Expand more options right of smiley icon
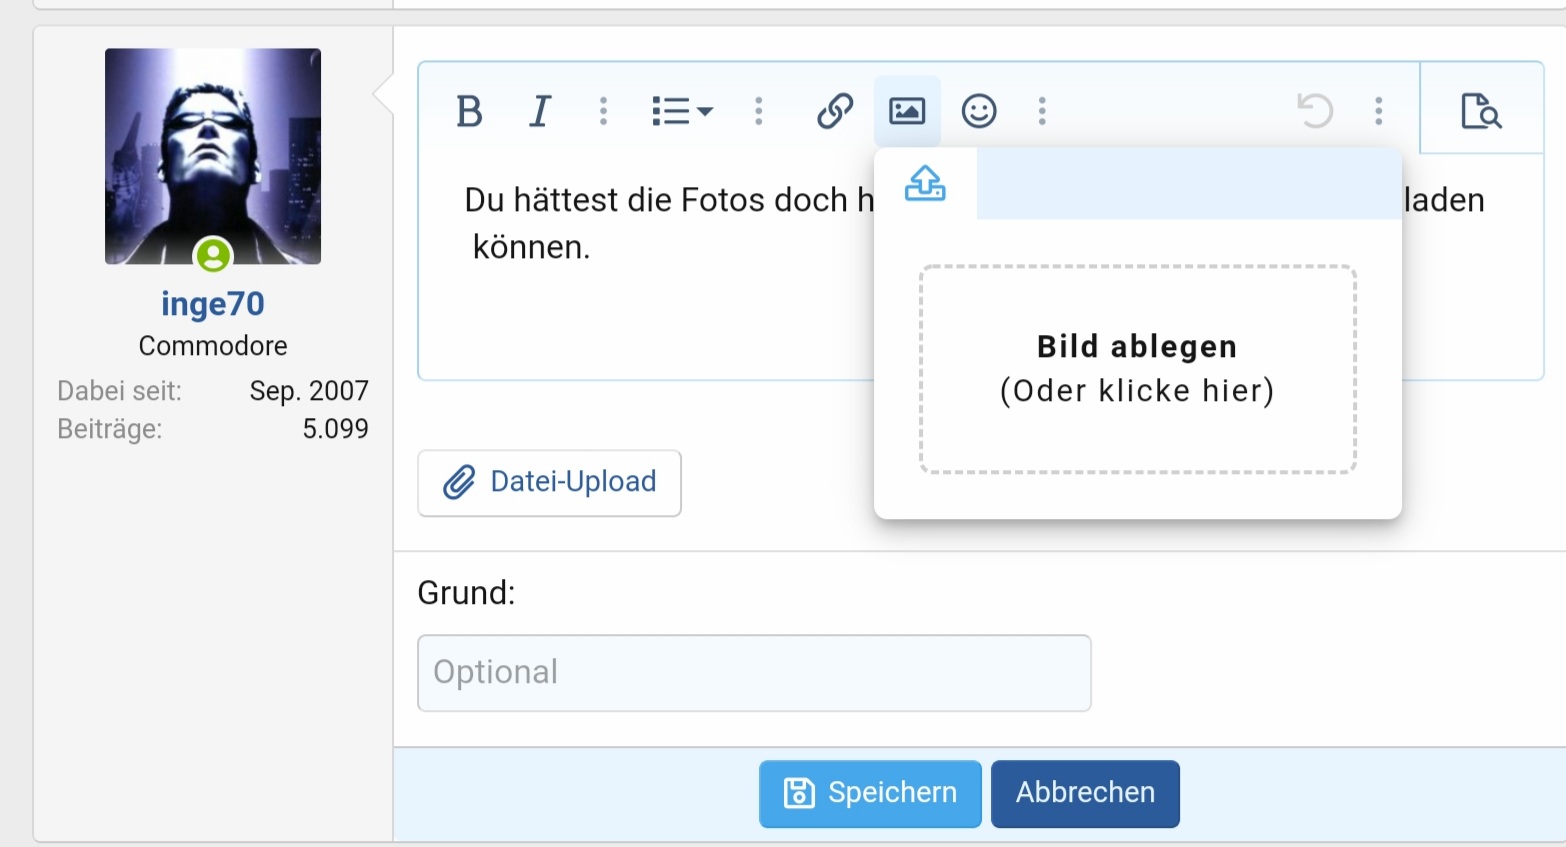The image size is (1566, 847). coord(1042,111)
